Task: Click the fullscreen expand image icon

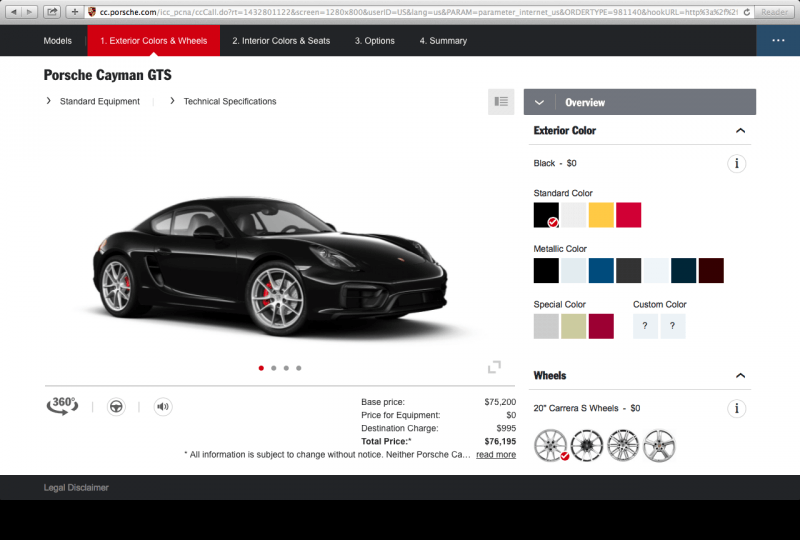Action: pos(494,367)
